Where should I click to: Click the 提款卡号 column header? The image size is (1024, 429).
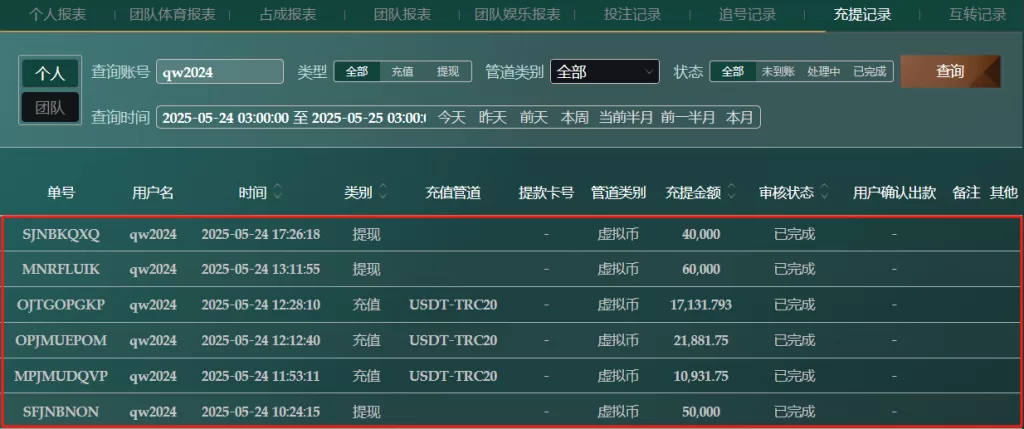pyautogui.click(x=546, y=193)
